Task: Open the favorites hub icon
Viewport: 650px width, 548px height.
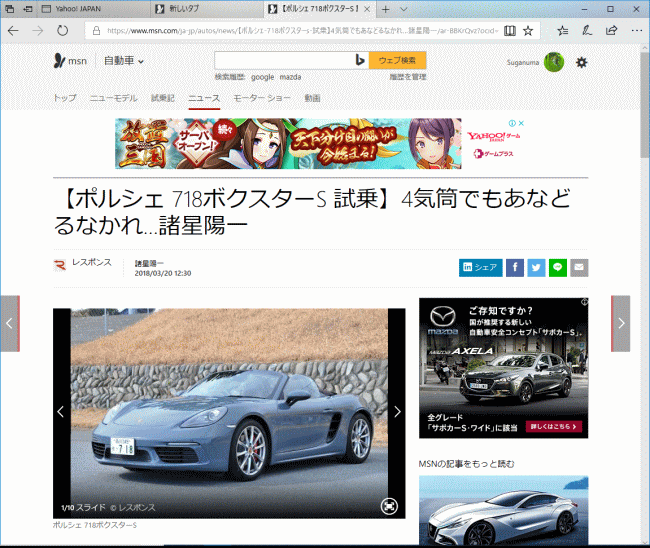Action: [563, 31]
